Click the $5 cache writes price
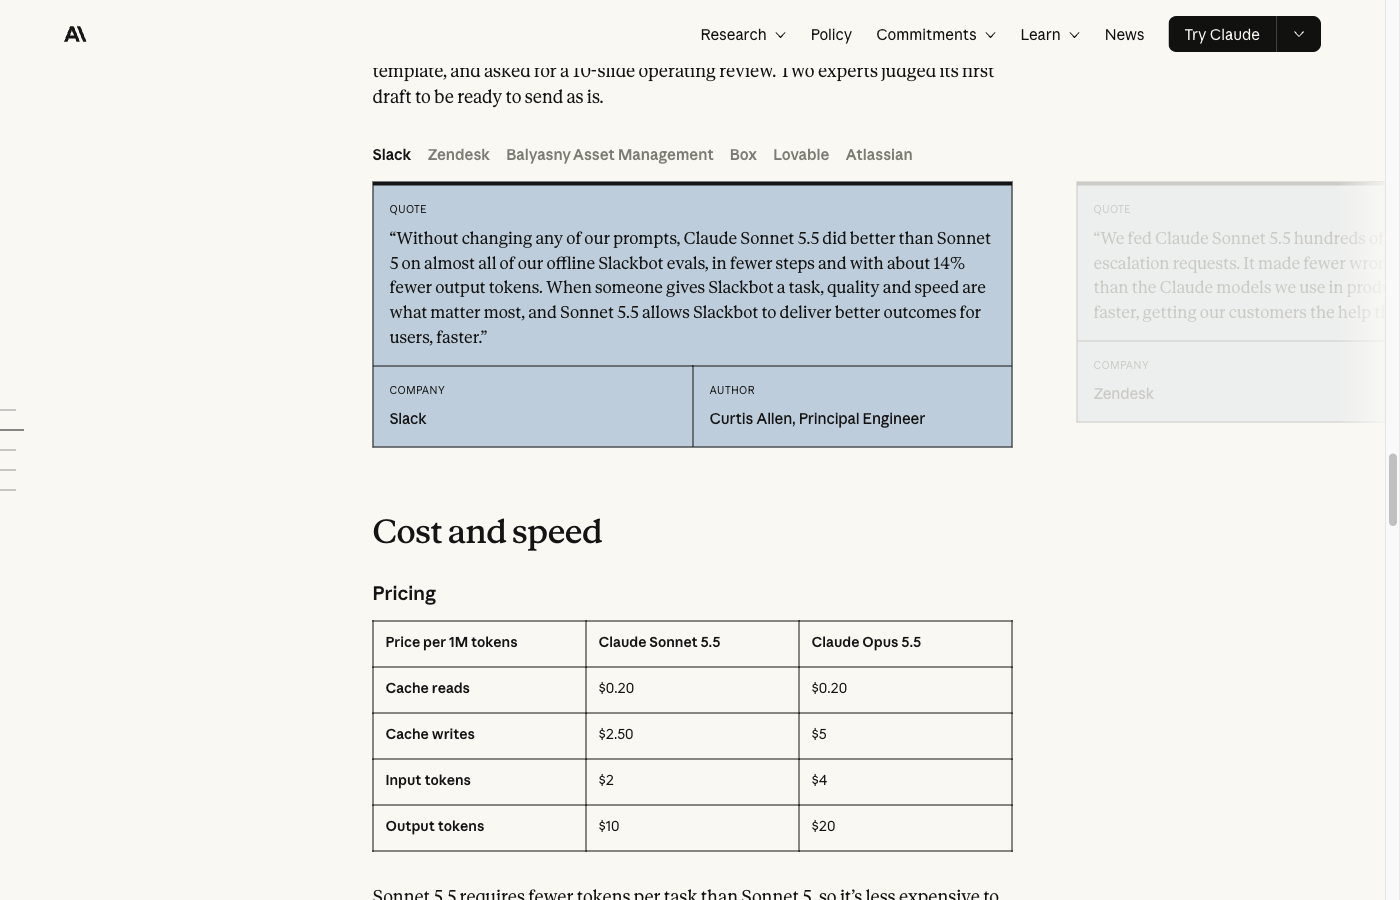 tap(819, 734)
